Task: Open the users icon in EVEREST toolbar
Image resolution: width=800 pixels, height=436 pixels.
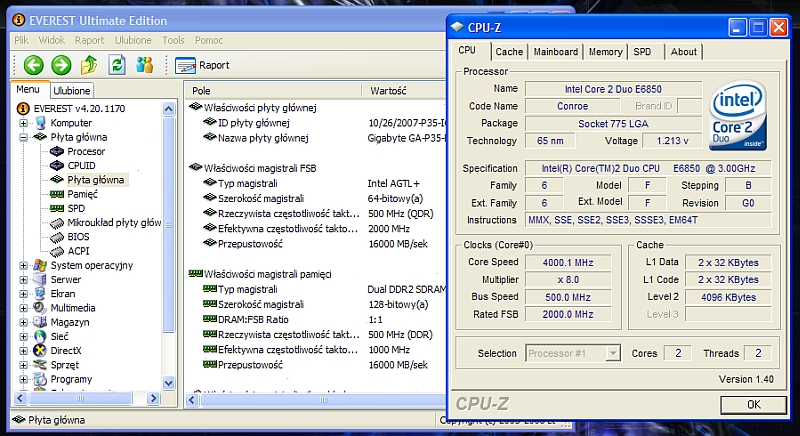Action: click(x=144, y=65)
